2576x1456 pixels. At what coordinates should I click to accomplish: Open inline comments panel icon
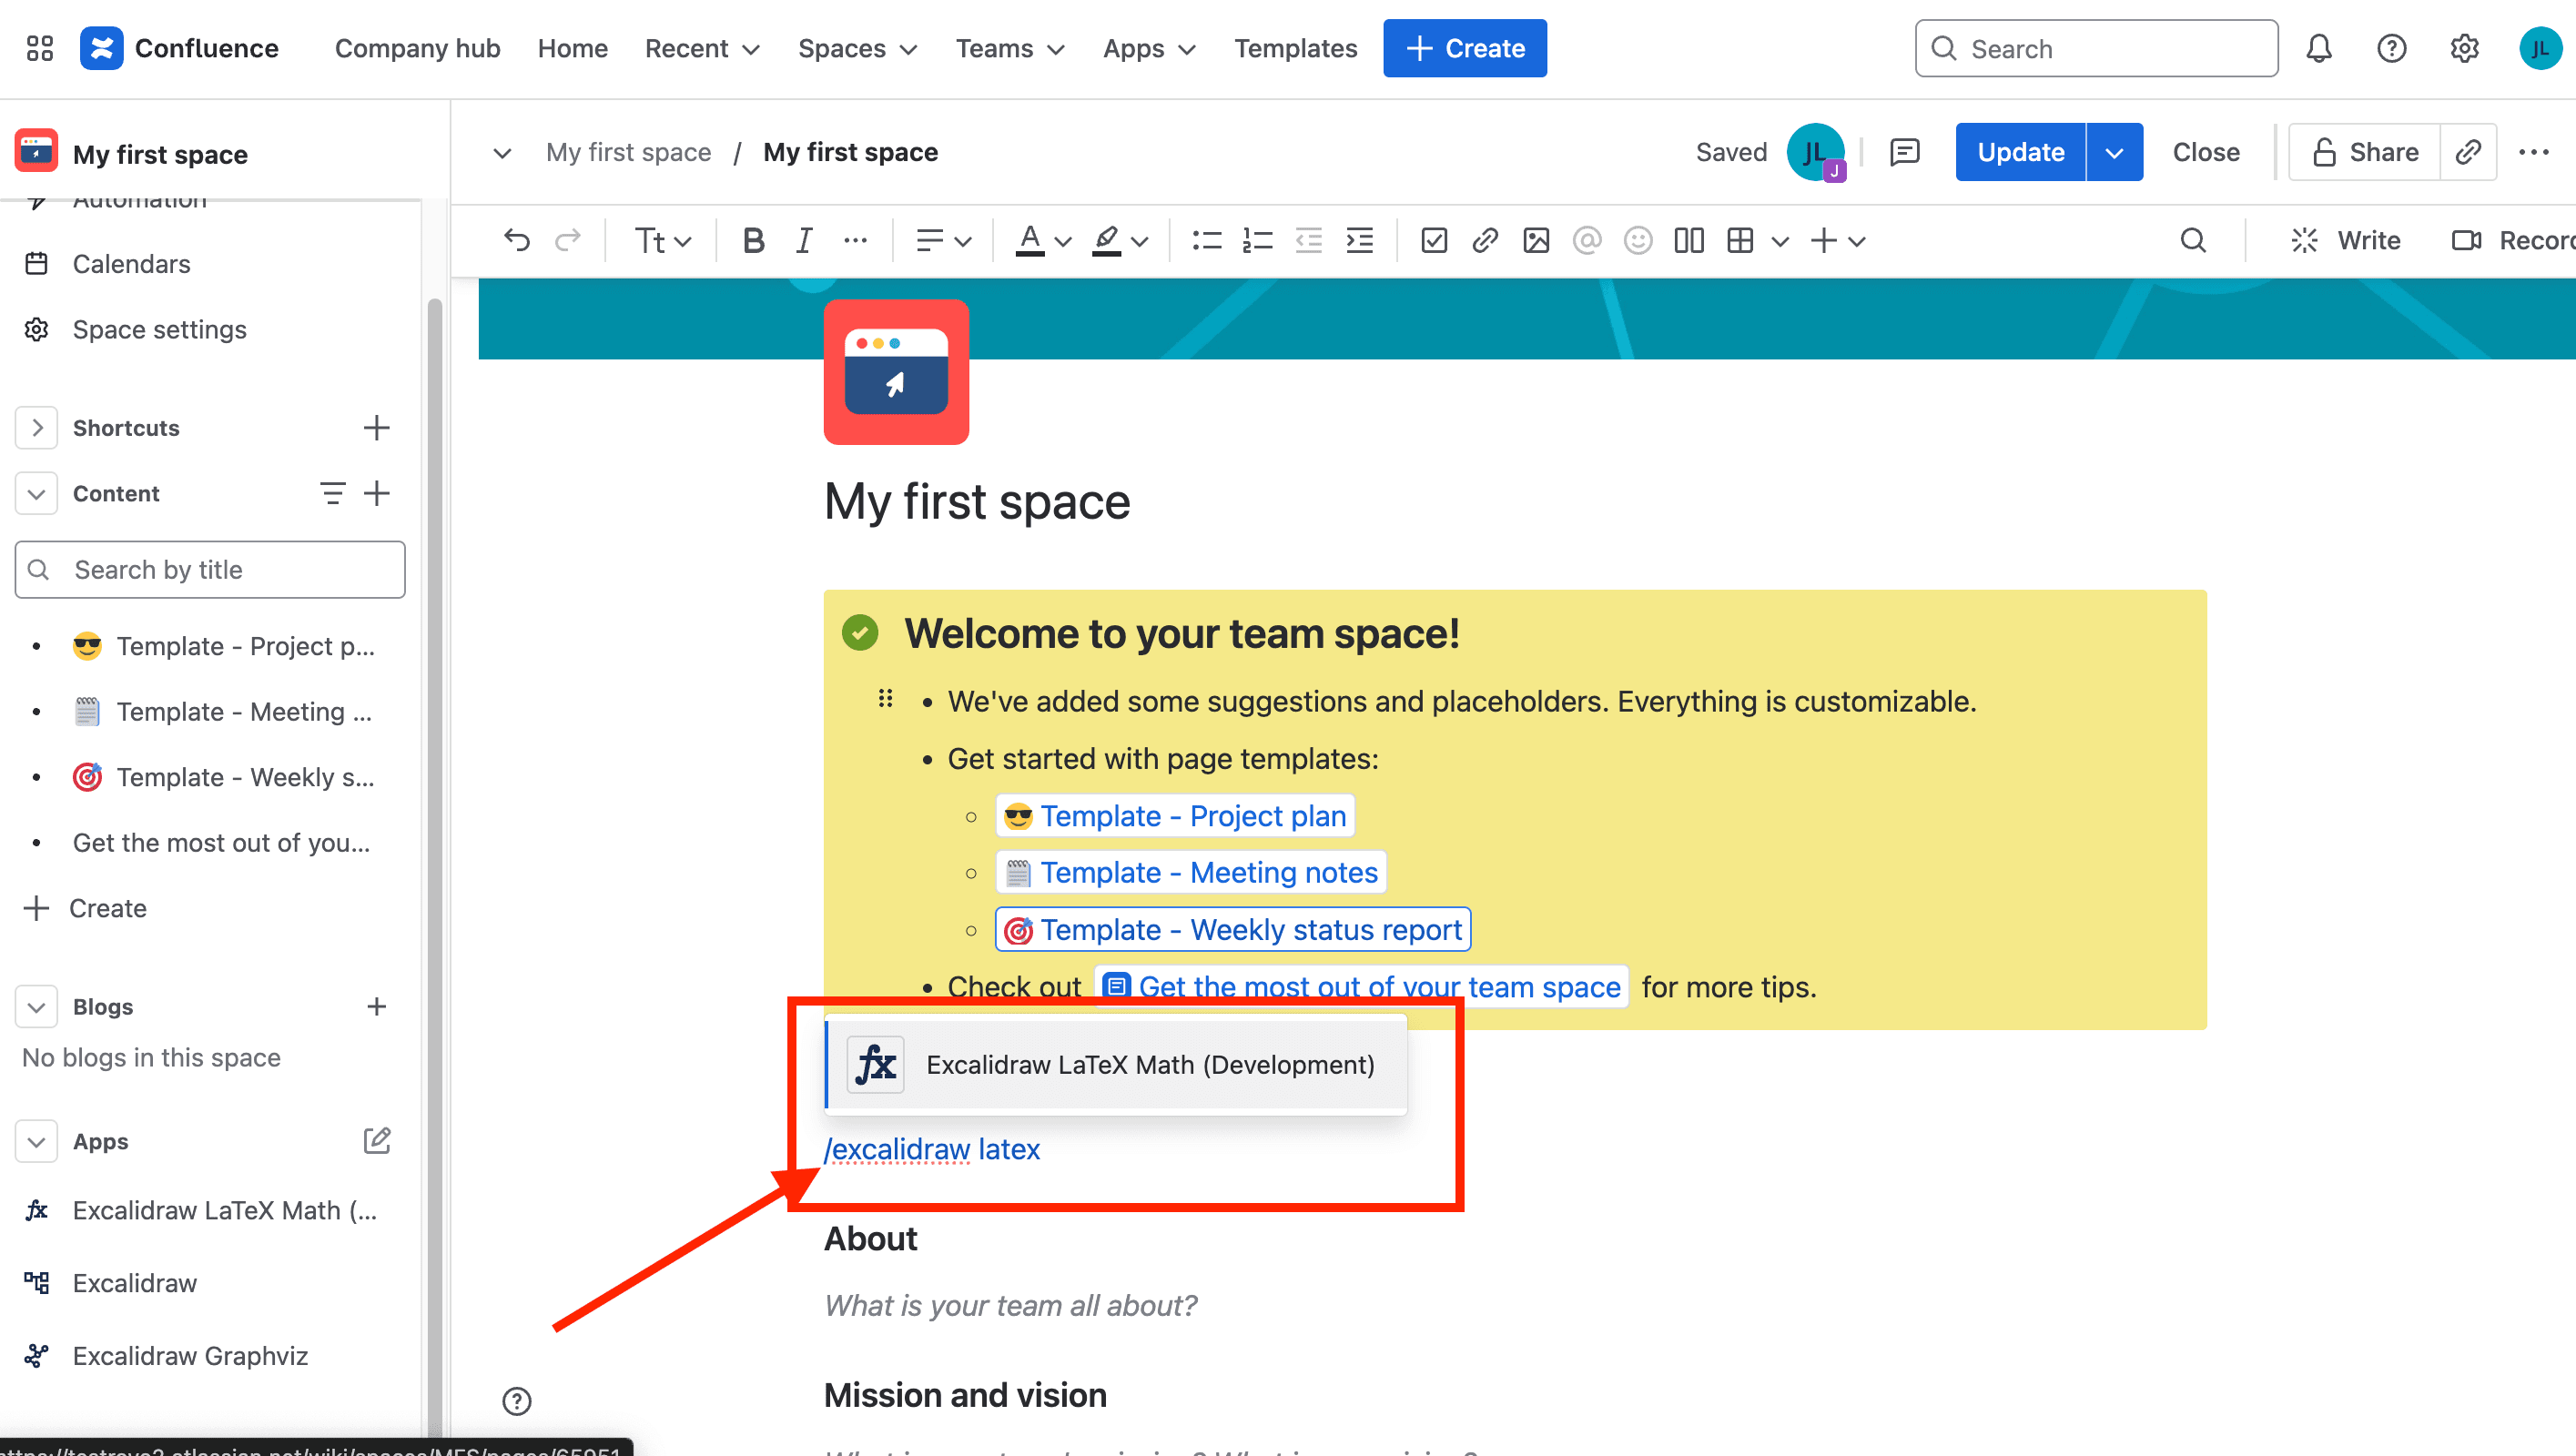point(1905,152)
